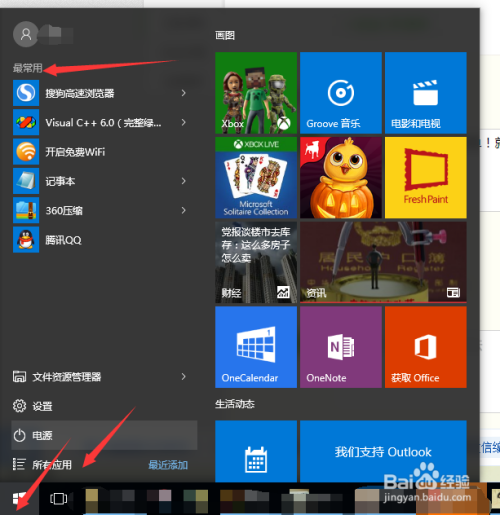Open 设置 settings entry
Screen dimensions: 500x515
click(104, 406)
